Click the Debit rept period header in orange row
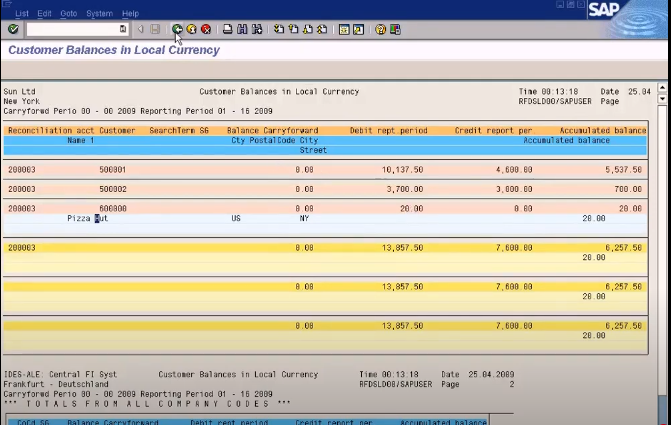This screenshot has width=671, height=425. click(389, 131)
